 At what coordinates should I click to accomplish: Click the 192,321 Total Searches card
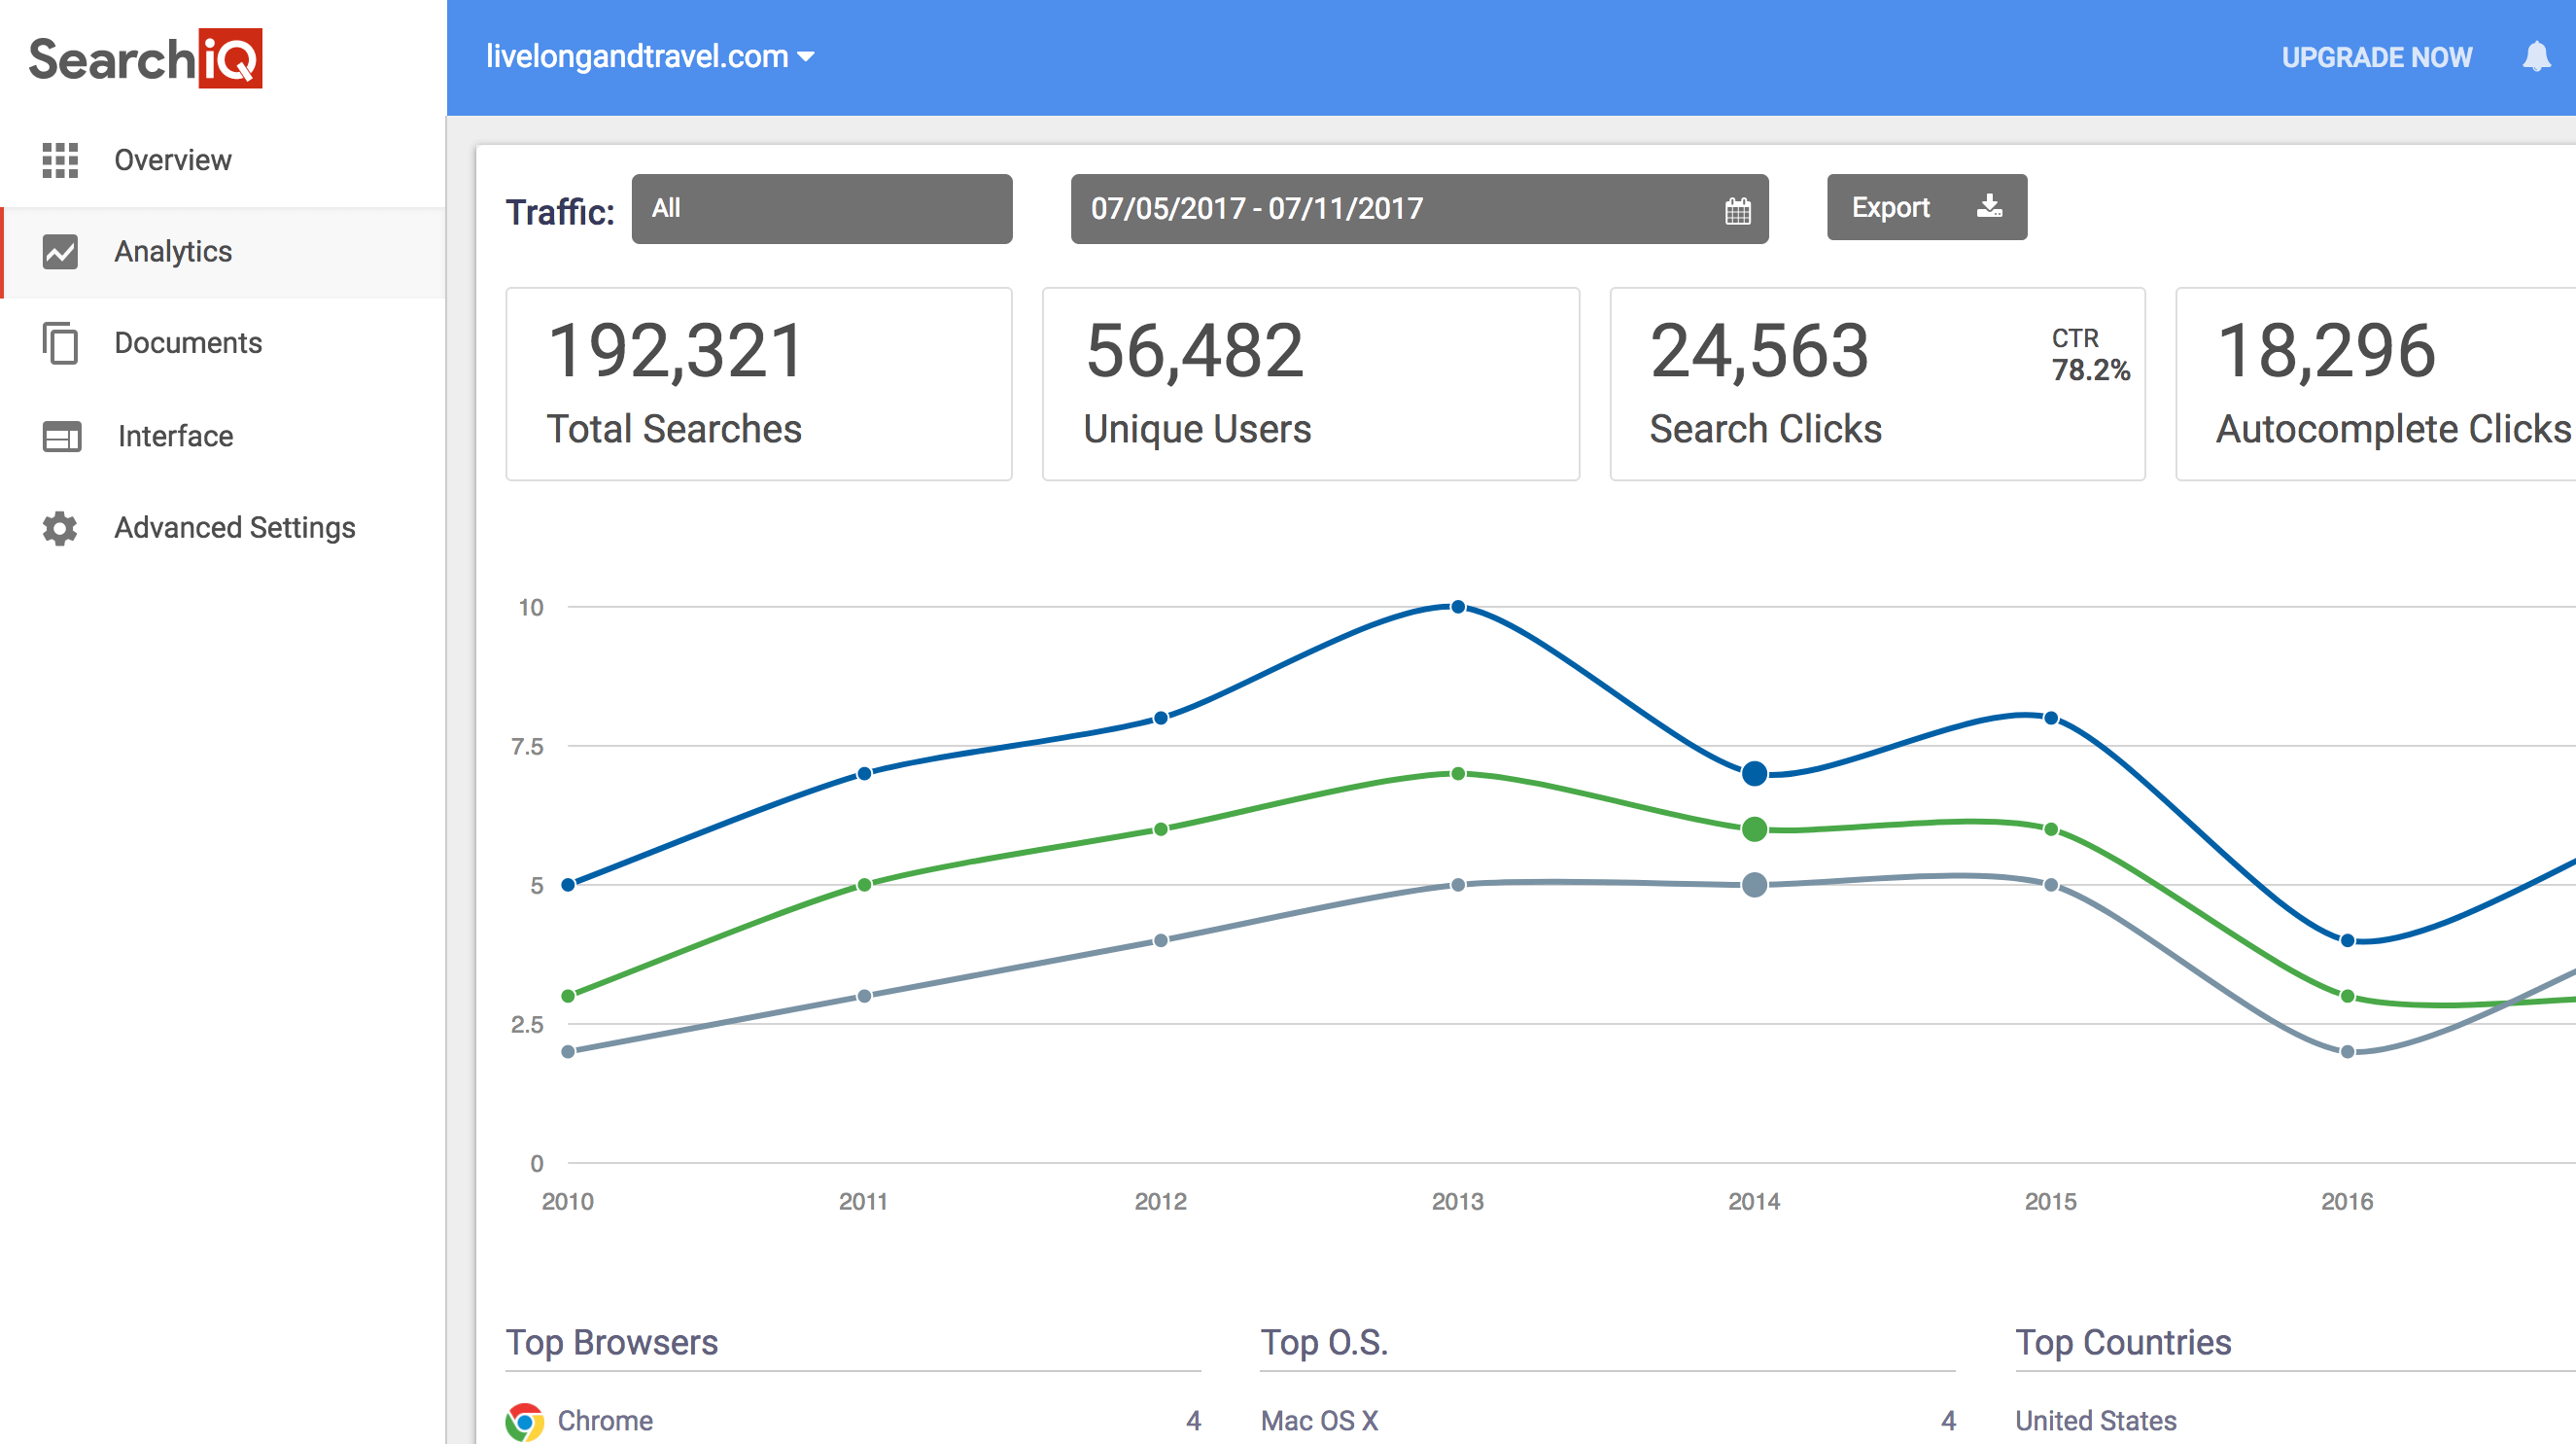(758, 383)
